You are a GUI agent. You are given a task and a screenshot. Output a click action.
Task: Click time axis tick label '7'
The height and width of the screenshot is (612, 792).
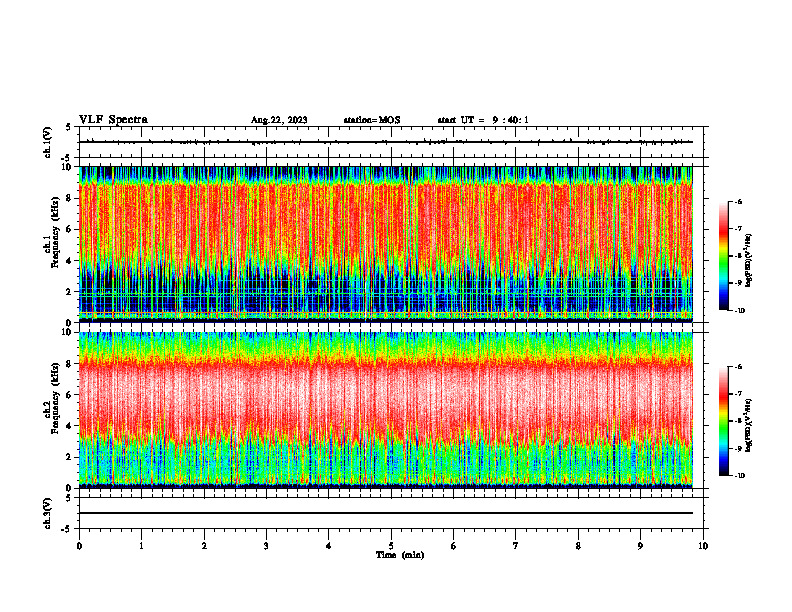coord(516,546)
